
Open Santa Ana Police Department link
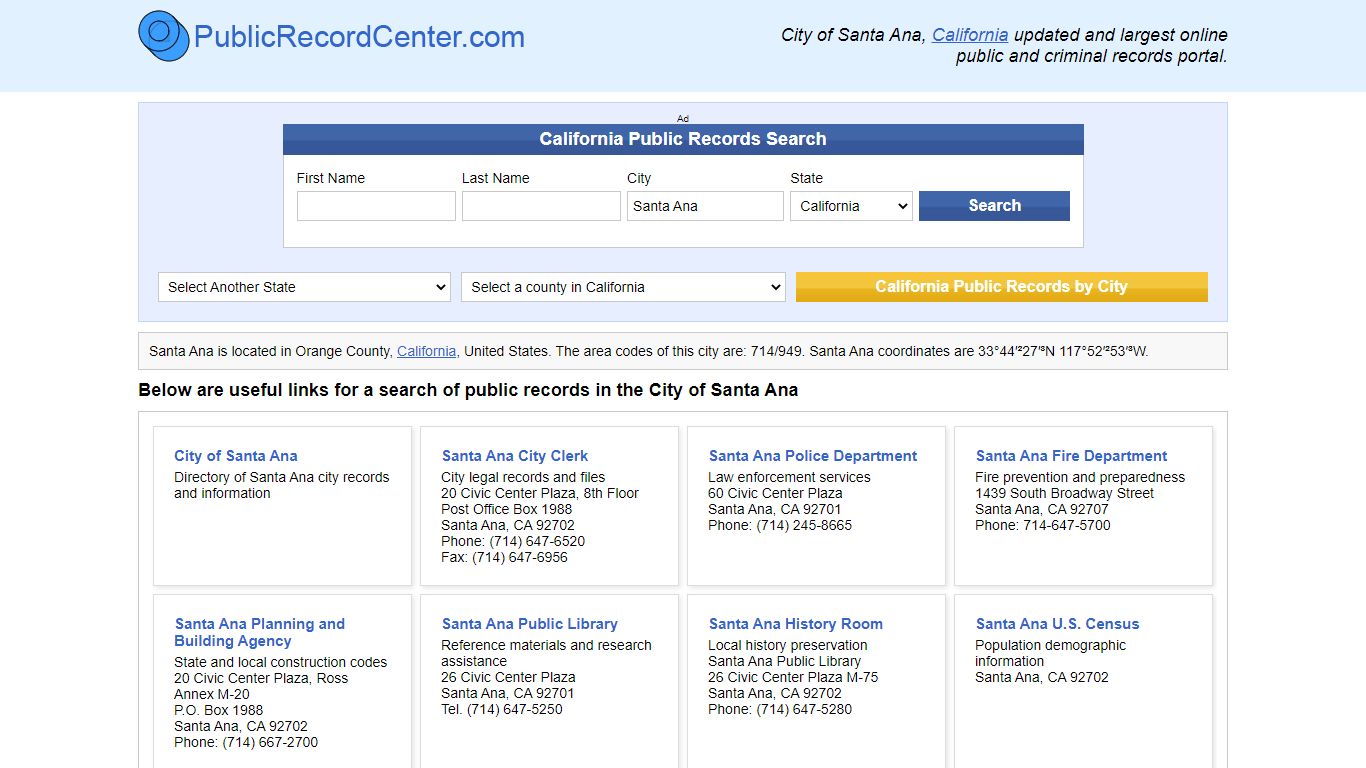[x=813, y=456]
